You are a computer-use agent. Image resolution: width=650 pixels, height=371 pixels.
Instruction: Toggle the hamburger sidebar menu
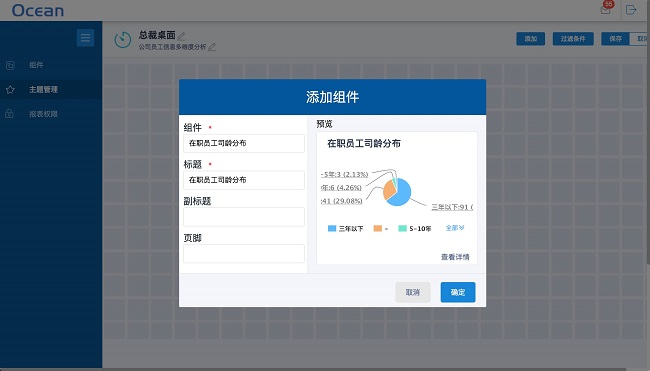click(x=85, y=38)
